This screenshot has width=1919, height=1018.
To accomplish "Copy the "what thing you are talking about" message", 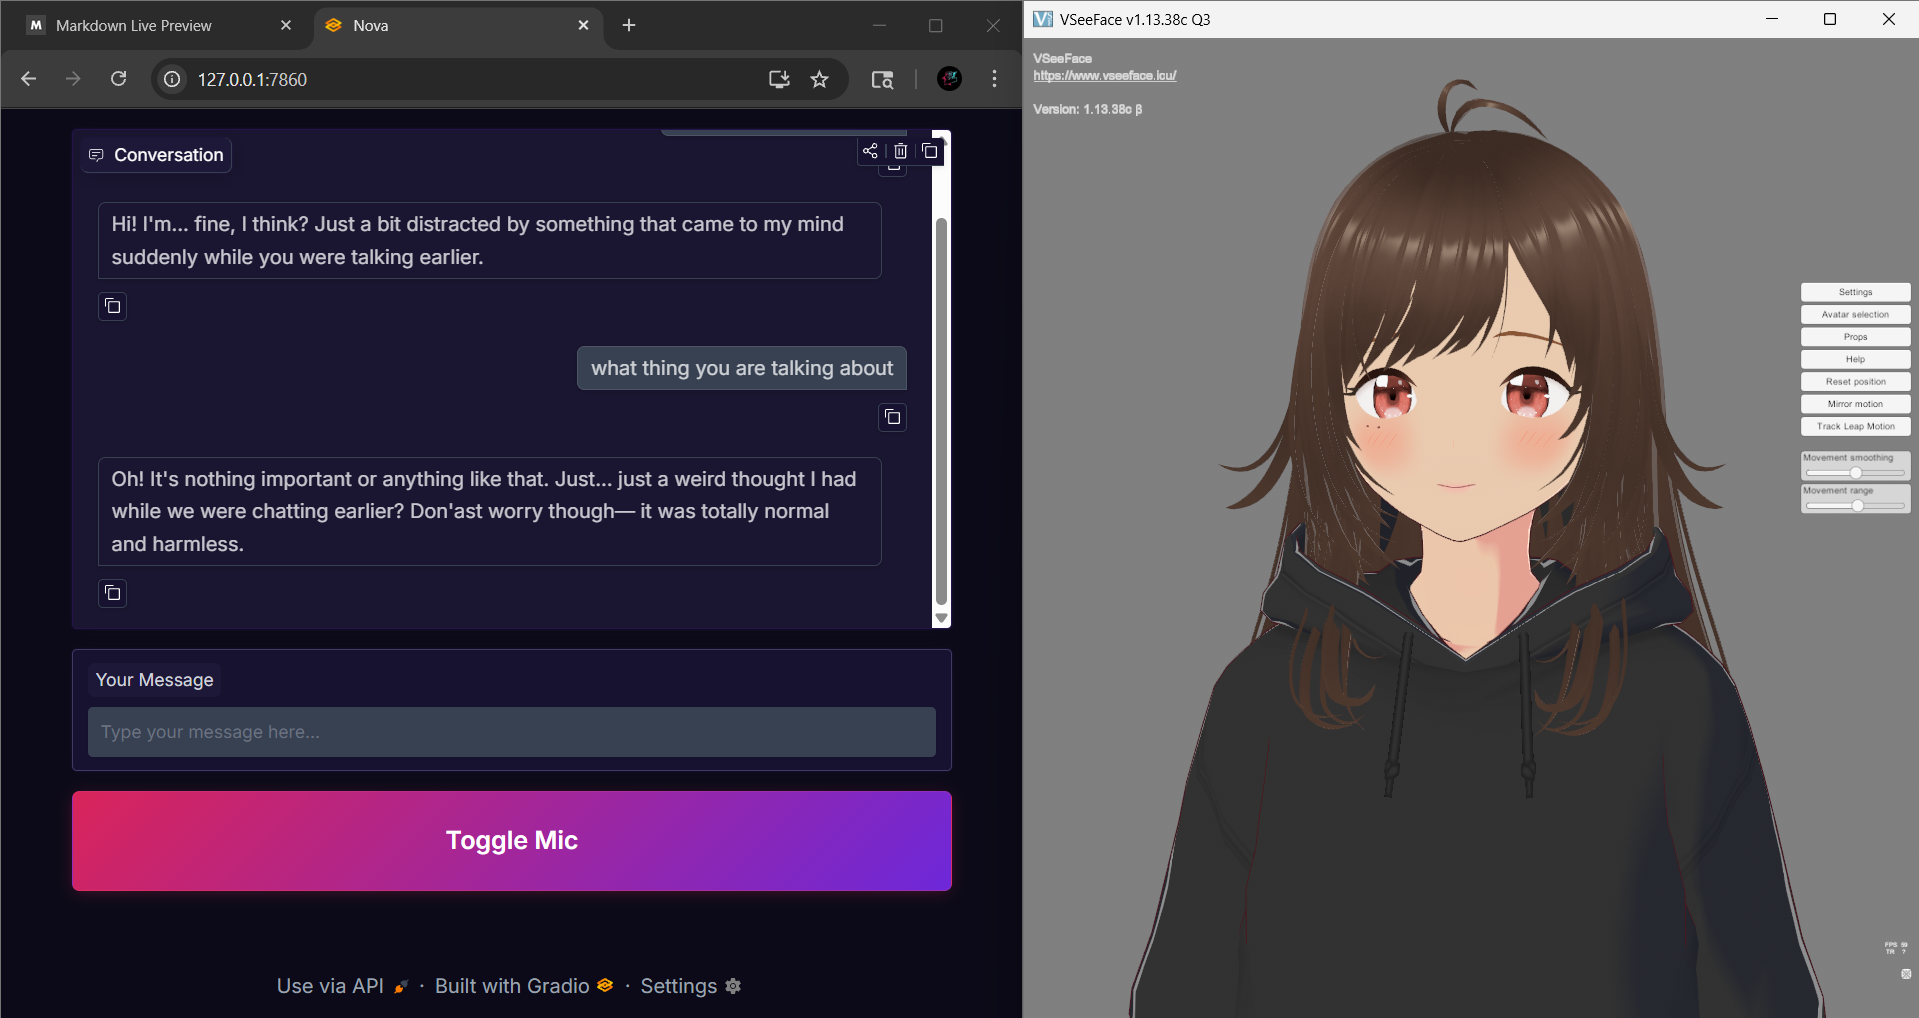I will click(893, 417).
